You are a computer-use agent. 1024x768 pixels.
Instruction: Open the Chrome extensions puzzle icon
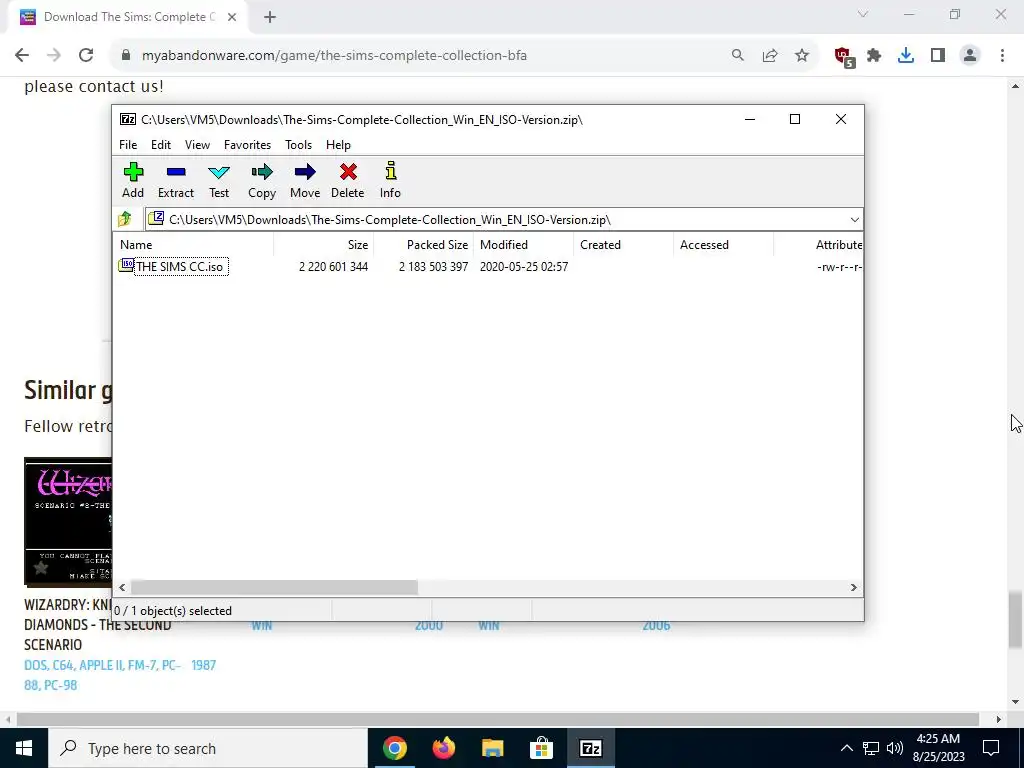(874, 56)
